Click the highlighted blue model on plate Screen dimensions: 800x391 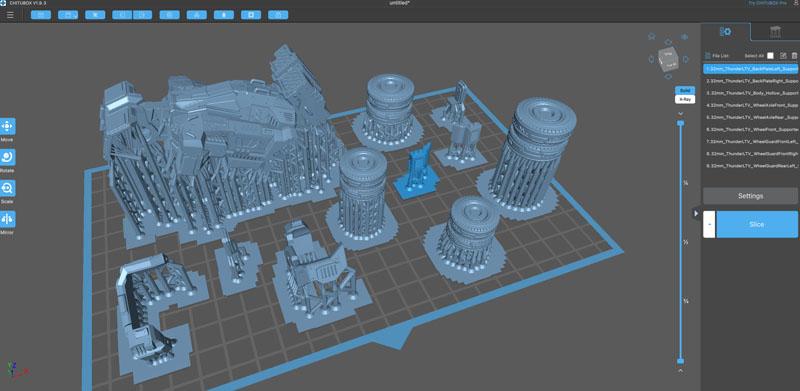417,172
